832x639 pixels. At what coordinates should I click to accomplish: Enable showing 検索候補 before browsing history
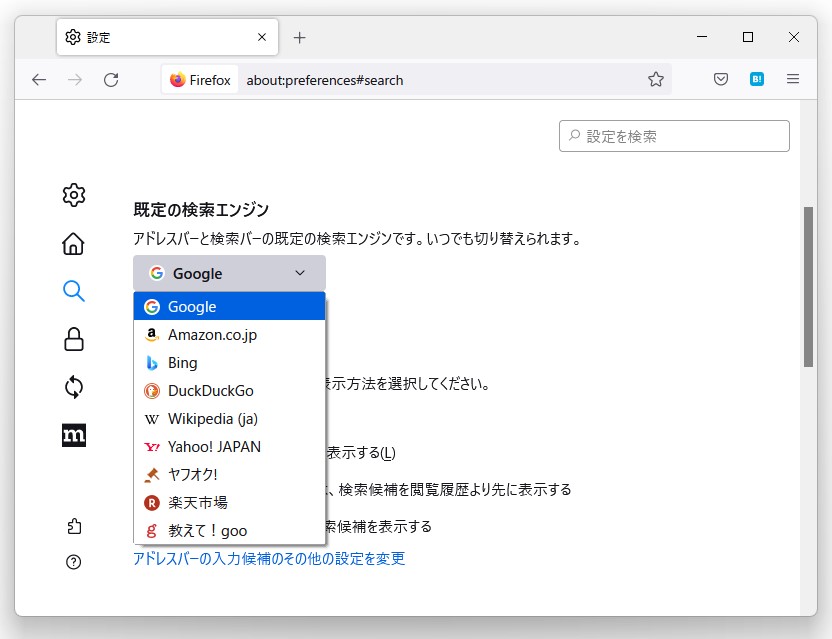[x=450, y=488]
